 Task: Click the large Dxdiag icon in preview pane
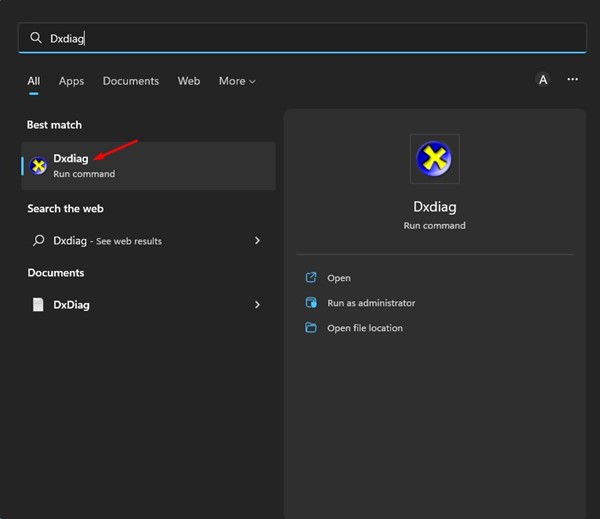click(434, 159)
